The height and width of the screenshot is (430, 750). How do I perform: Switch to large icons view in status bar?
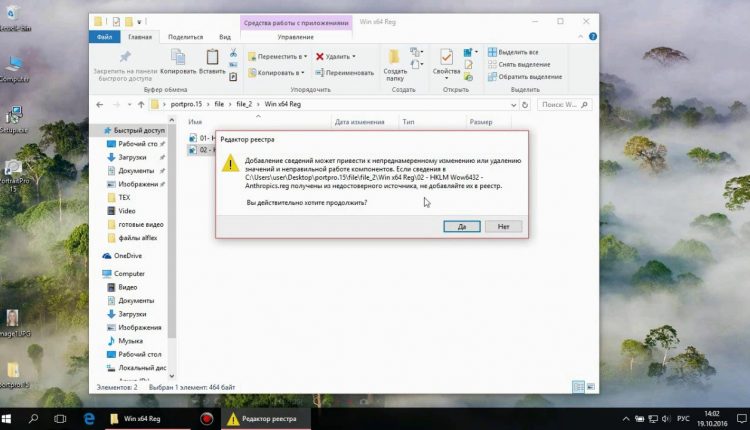point(591,386)
